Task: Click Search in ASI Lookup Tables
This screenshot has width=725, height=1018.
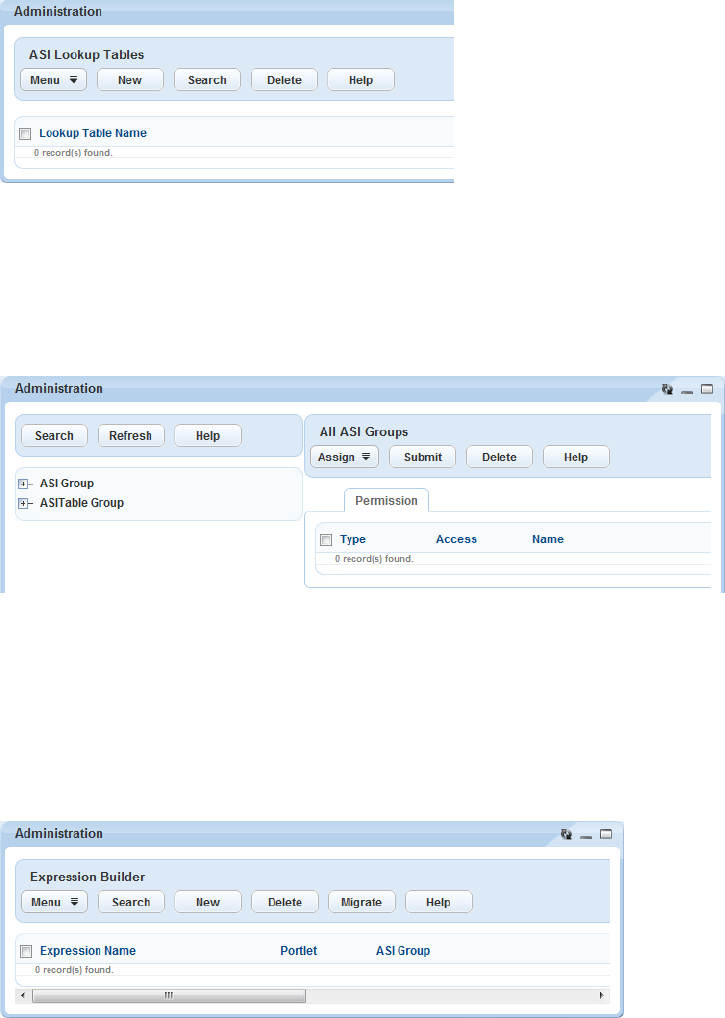Action: (x=207, y=80)
